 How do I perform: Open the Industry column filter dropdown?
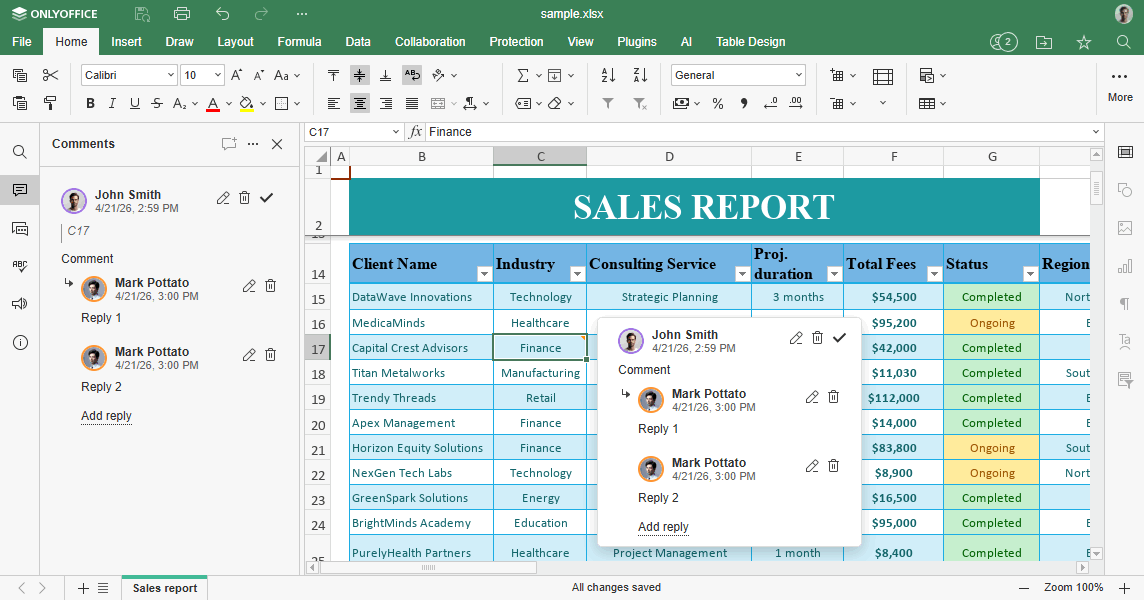click(x=576, y=274)
